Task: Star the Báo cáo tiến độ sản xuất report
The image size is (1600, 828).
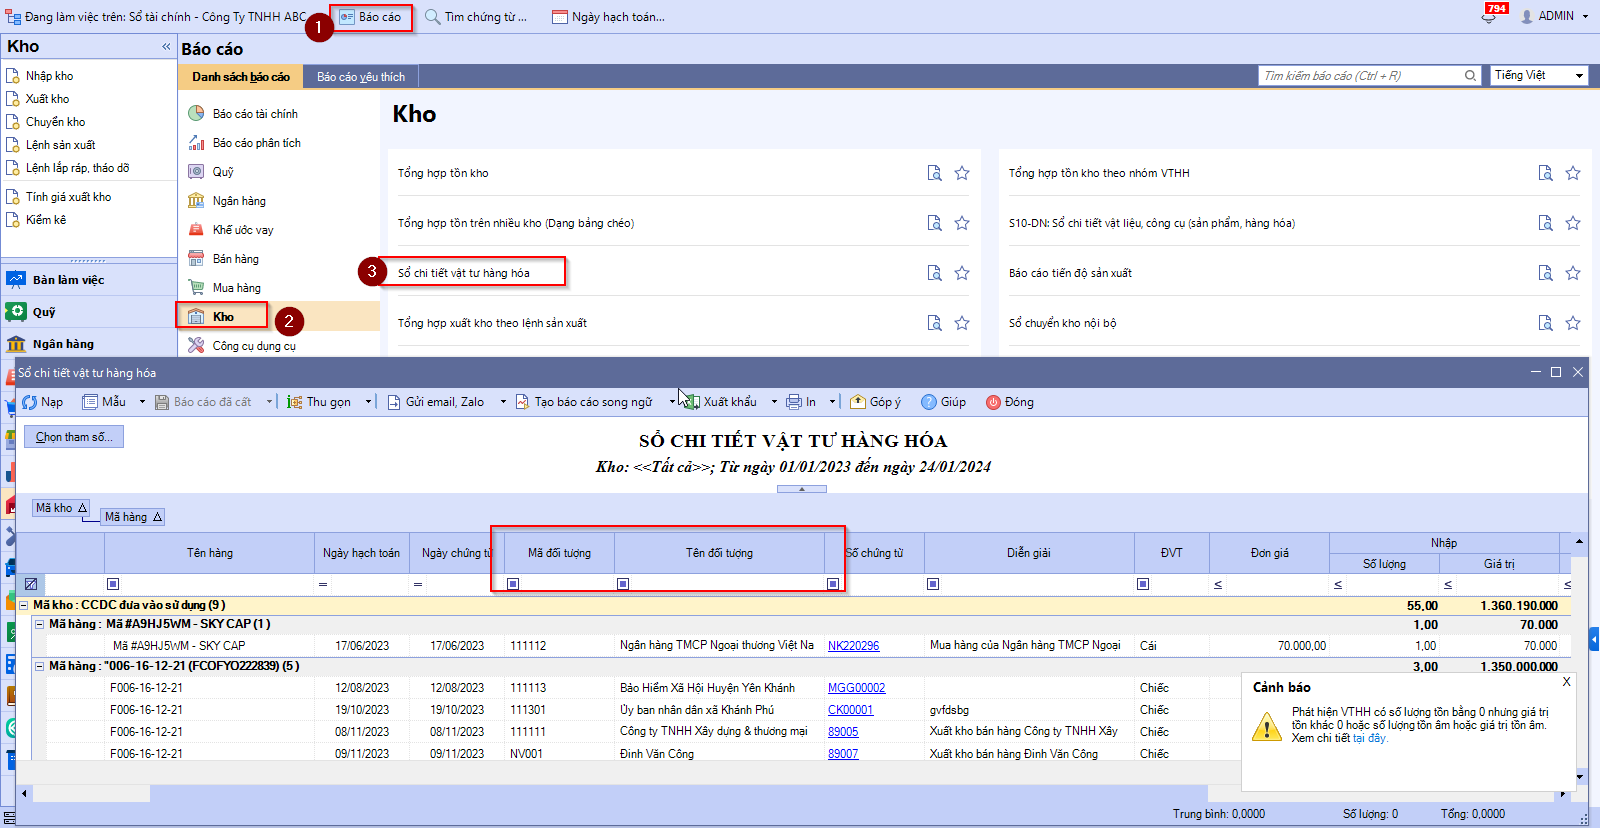Action: [1573, 273]
